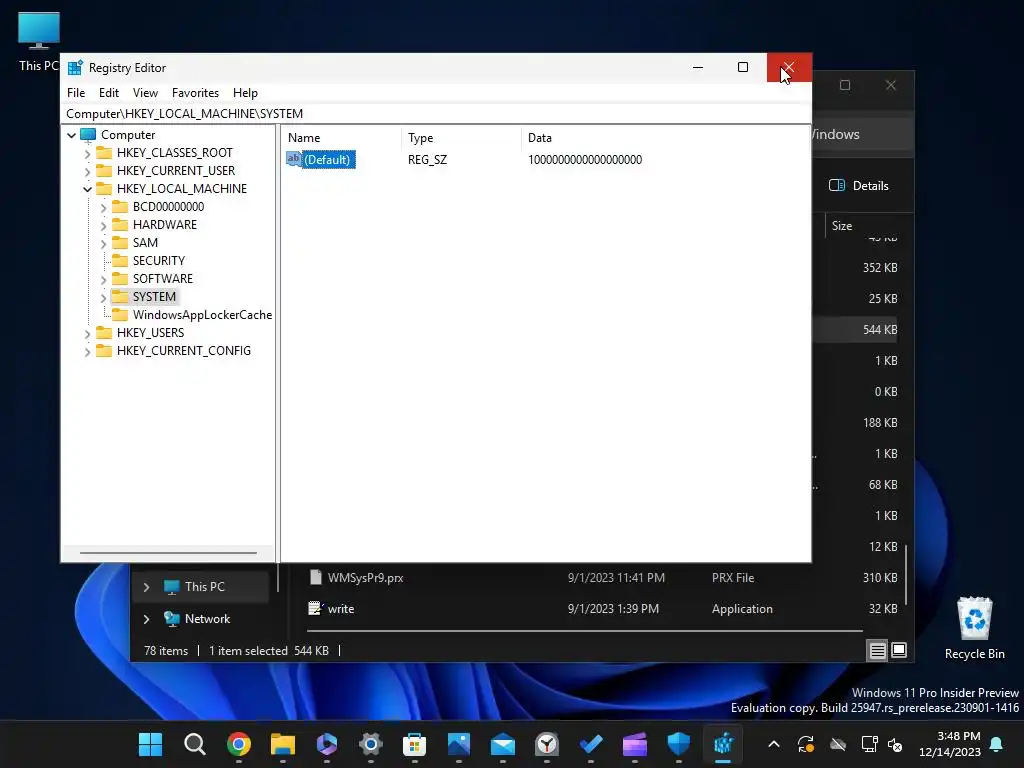
Task: Switch File Explorer to large thumbnails view
Action: [899, 650]
